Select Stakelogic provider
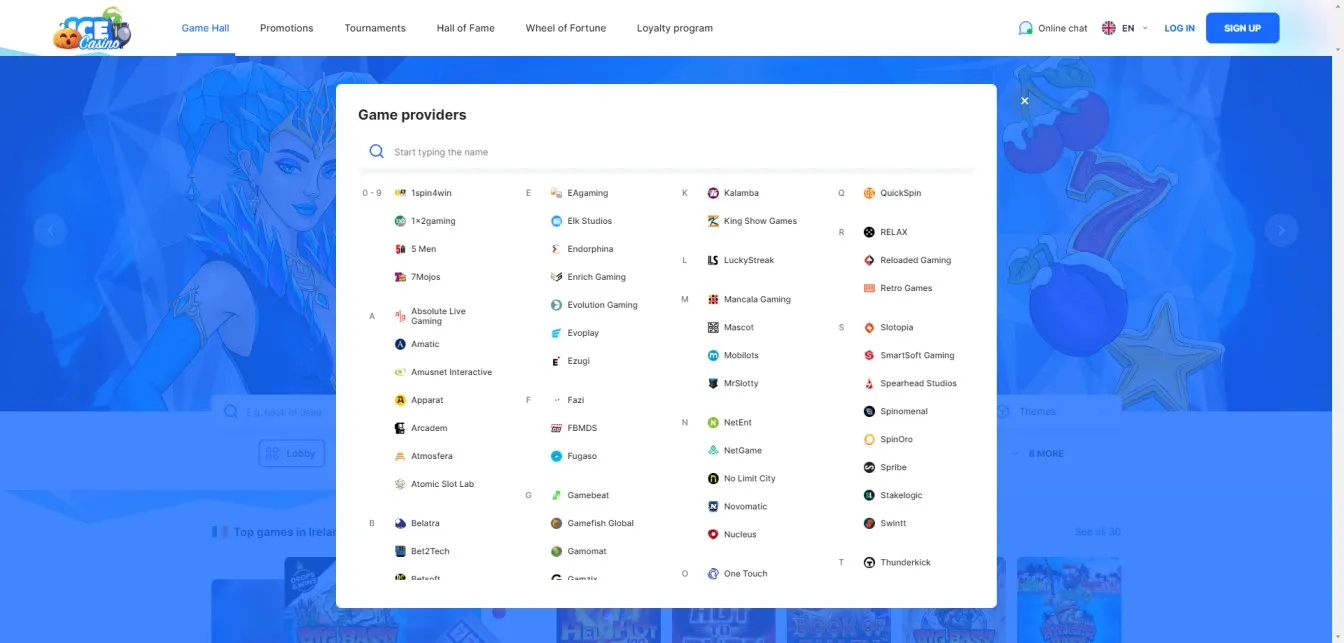Viewport: 1344px width, 643px height. 894,495
